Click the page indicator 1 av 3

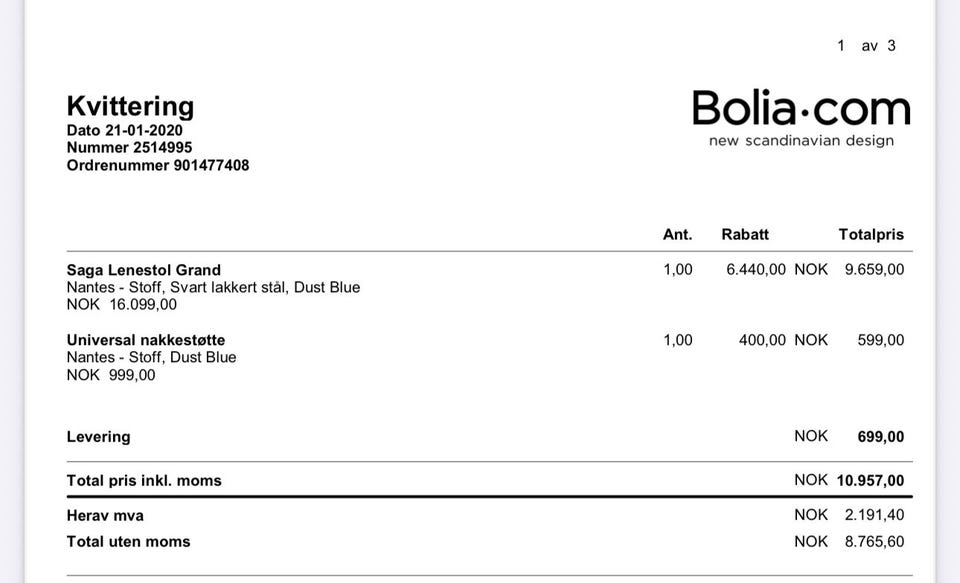click(x=866, y=46)
